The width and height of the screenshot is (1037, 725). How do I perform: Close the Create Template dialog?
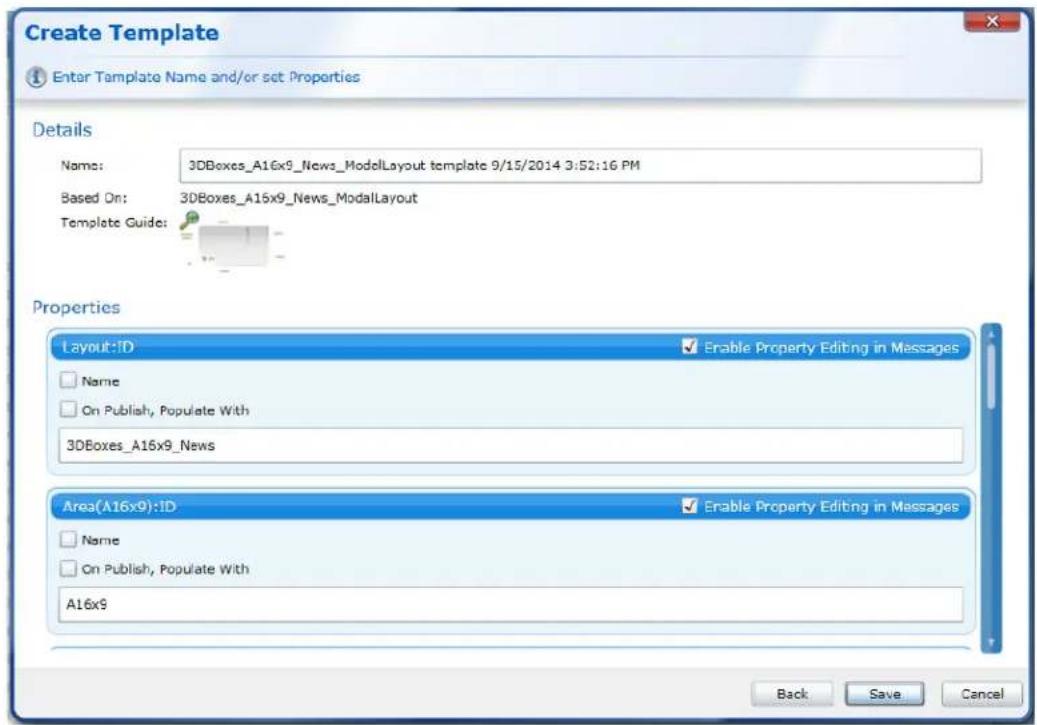(991, 22)
